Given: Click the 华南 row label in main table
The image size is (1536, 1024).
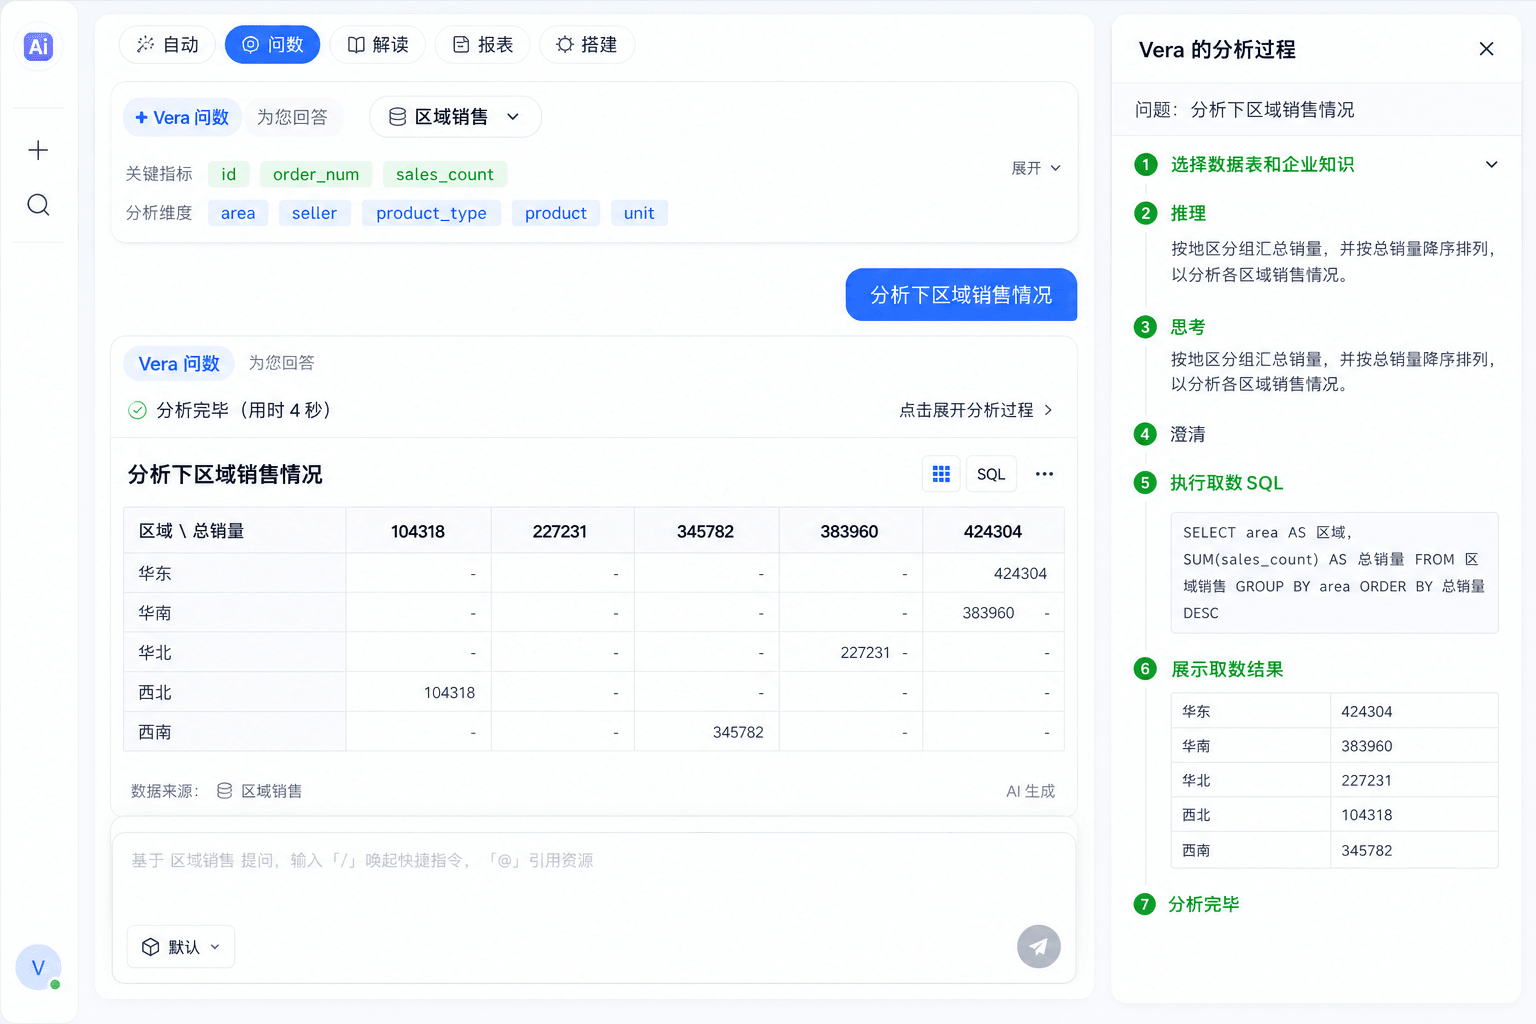Looking at the screenshot, I should 155,613.
